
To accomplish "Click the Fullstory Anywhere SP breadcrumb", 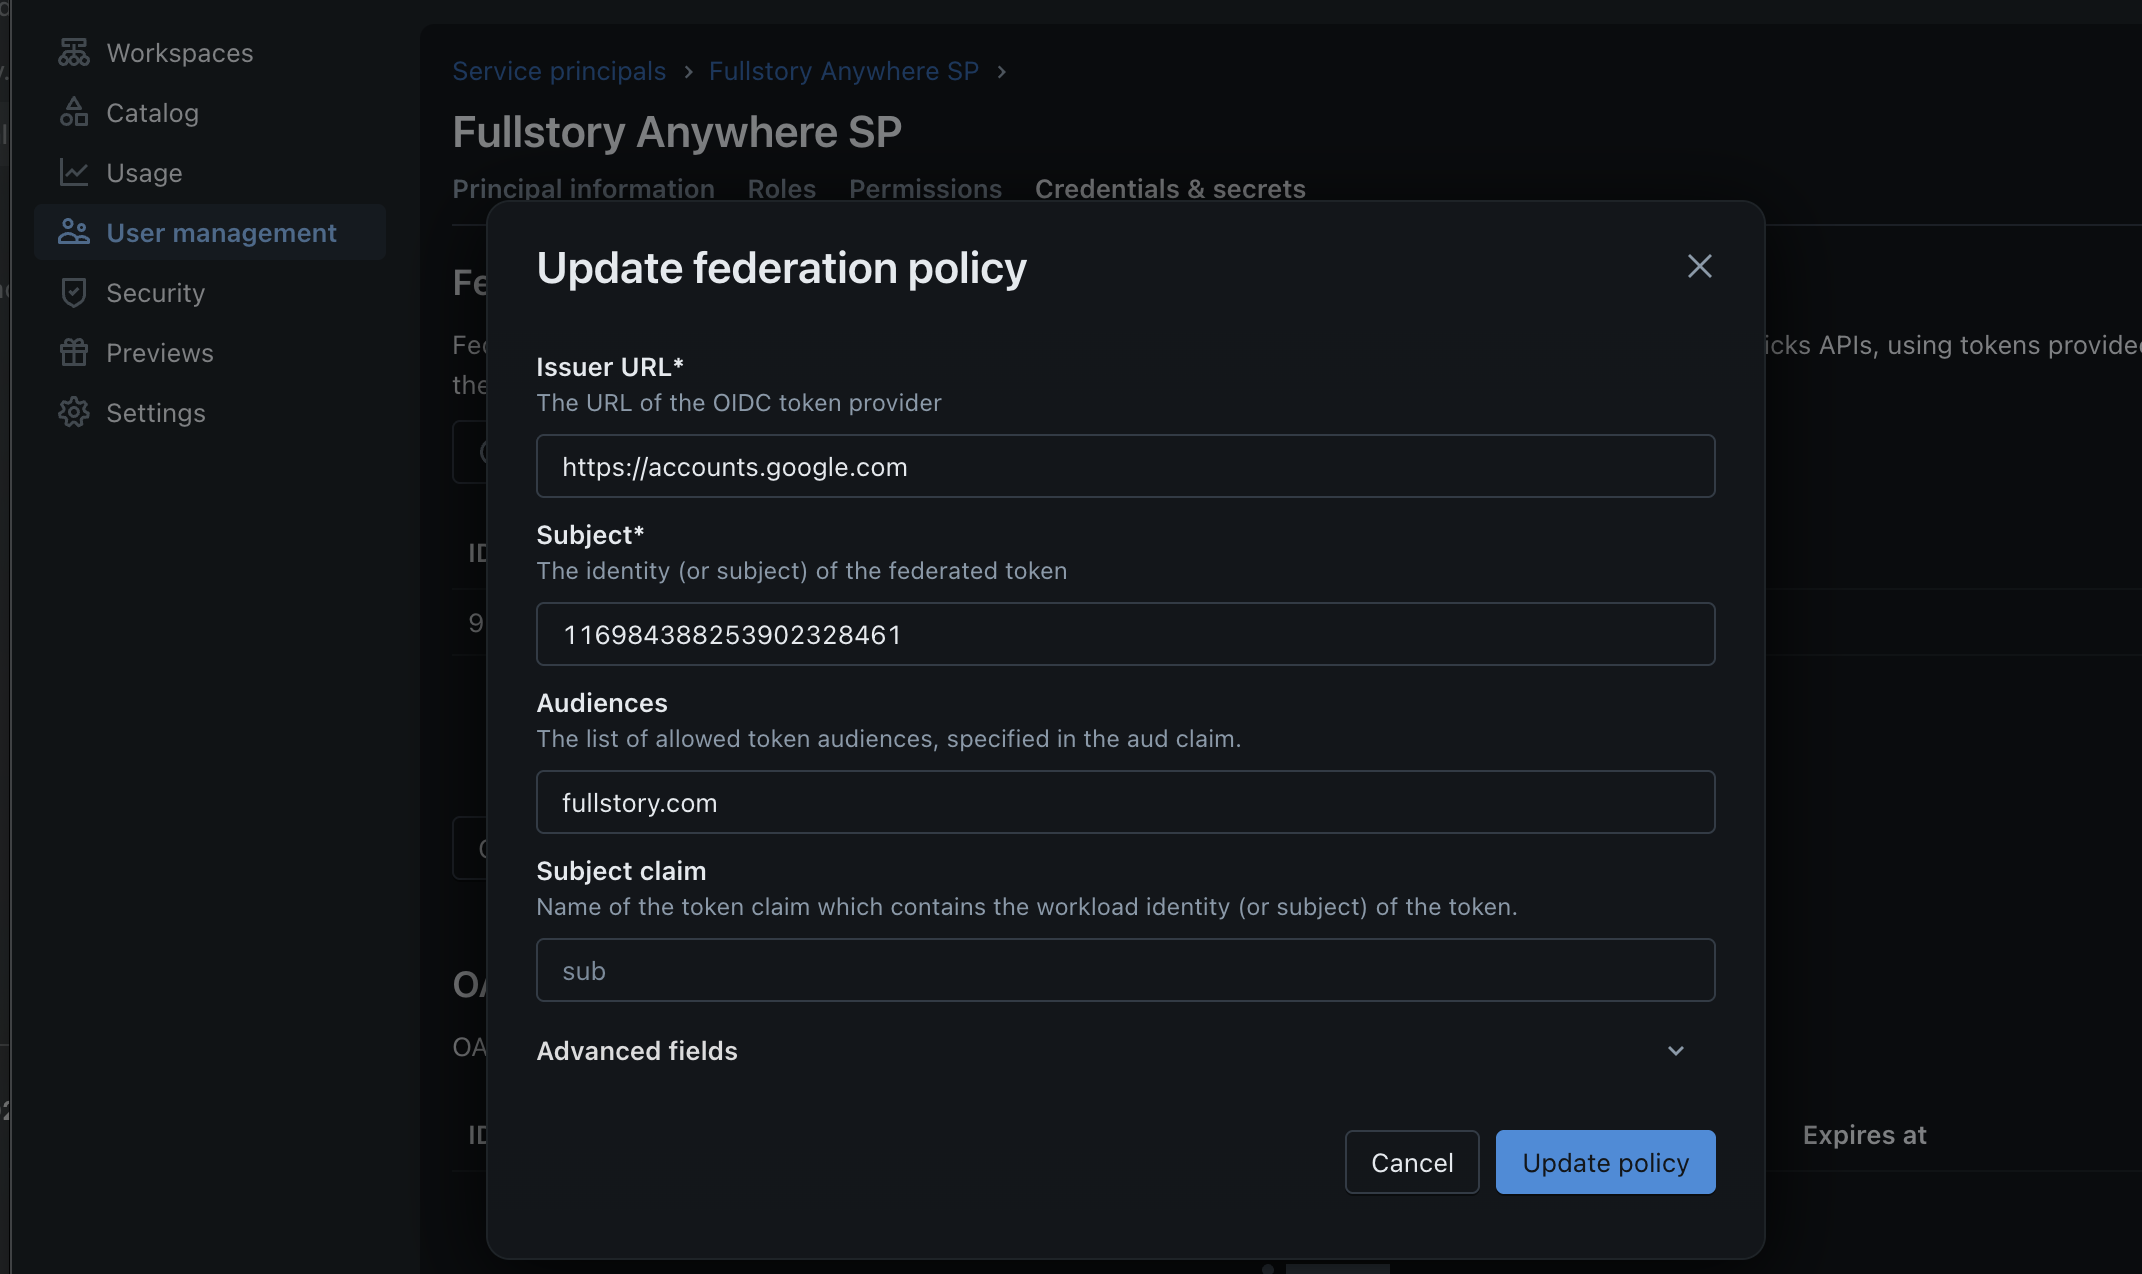I will (843, 71).
